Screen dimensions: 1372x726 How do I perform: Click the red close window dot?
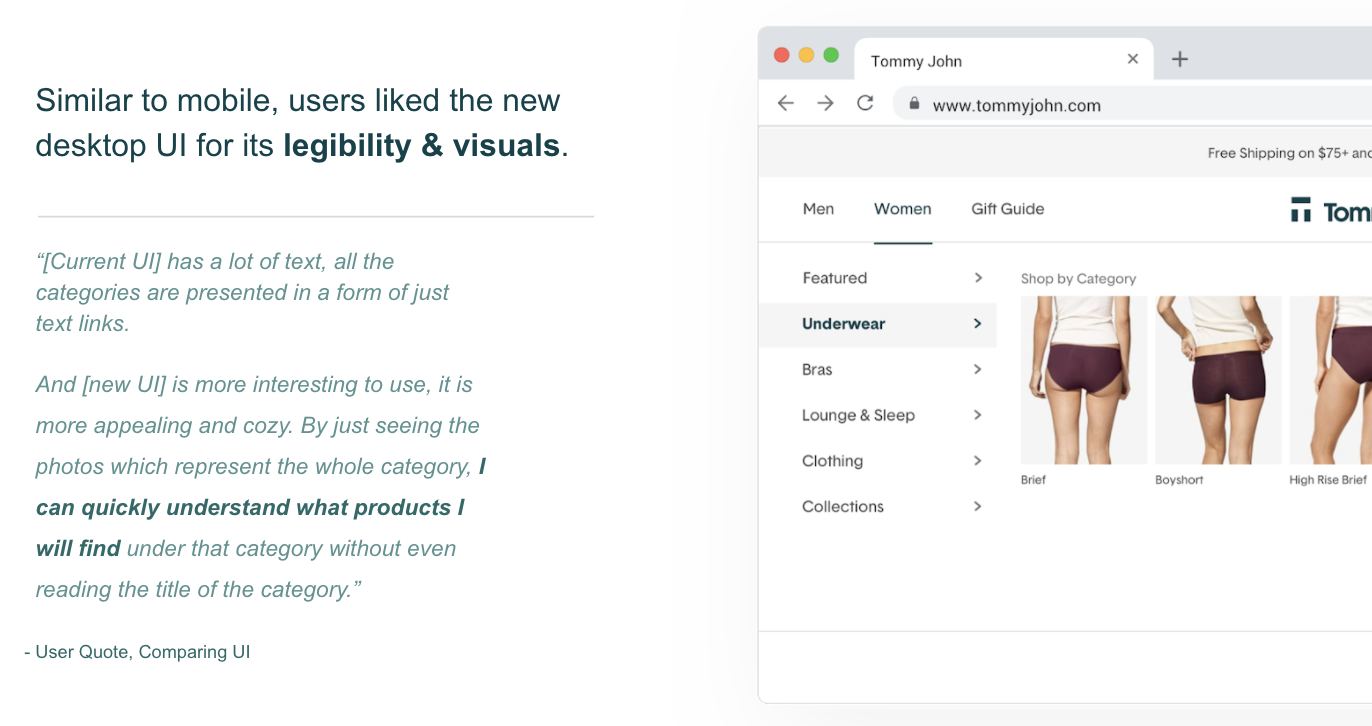pos(782,55)
